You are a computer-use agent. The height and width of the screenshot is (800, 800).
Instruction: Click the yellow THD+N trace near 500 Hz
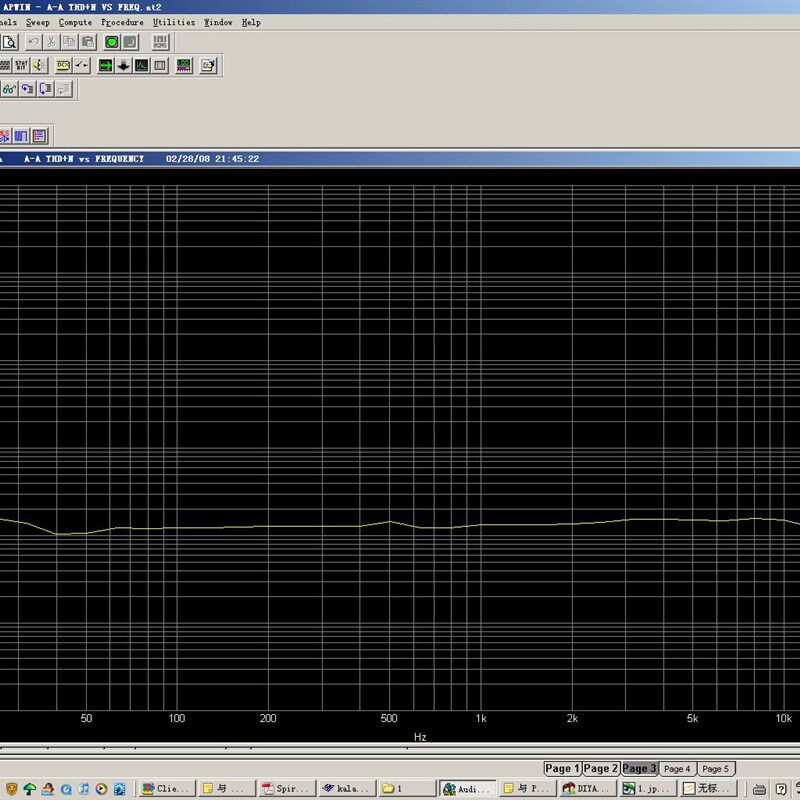pyautogui.click(x=390, y=521)
